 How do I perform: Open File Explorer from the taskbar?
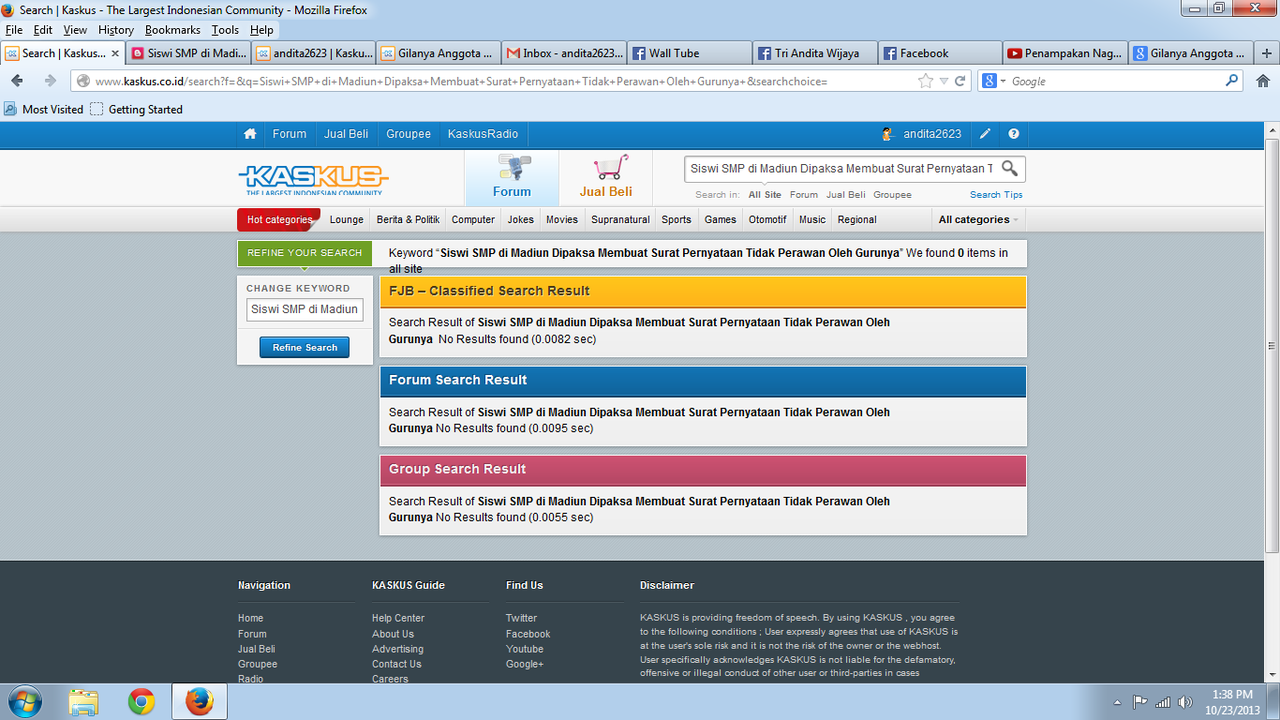(84, 702)
